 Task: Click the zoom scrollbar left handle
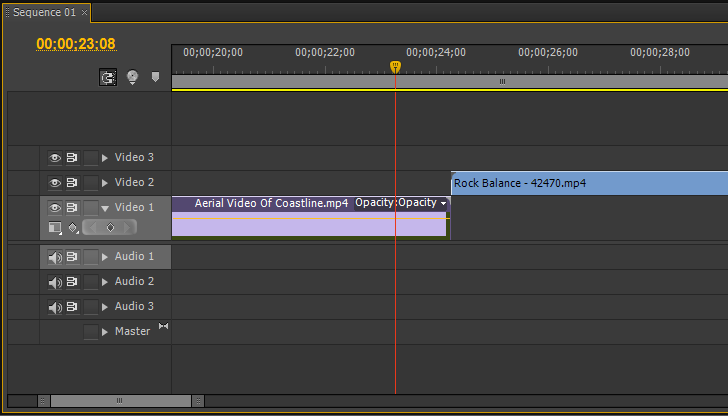(x=43, y=400)
